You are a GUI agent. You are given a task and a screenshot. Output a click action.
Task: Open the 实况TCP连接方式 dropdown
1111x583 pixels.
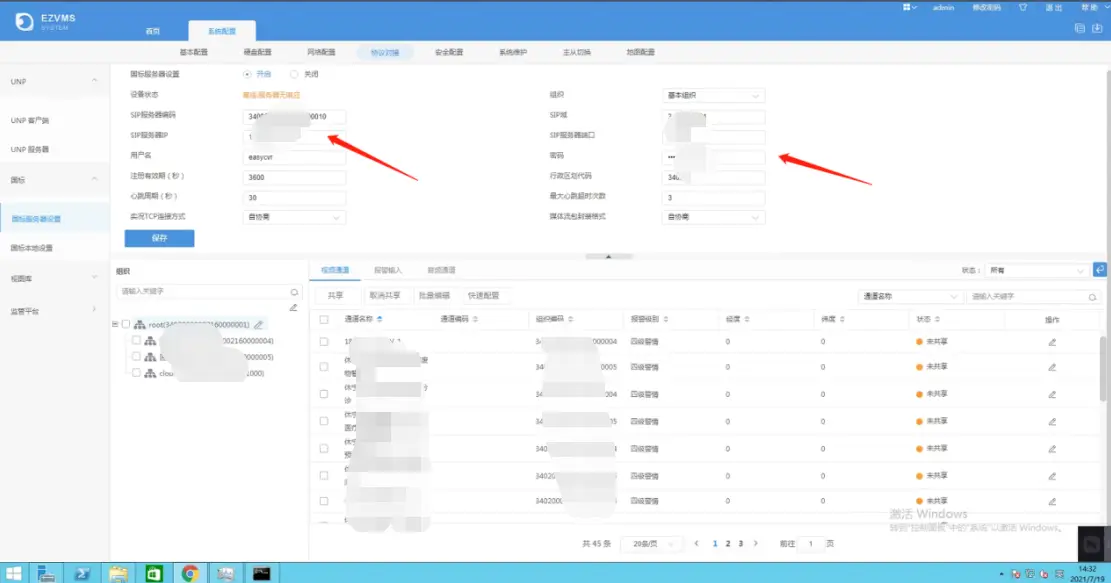[294, 217]
